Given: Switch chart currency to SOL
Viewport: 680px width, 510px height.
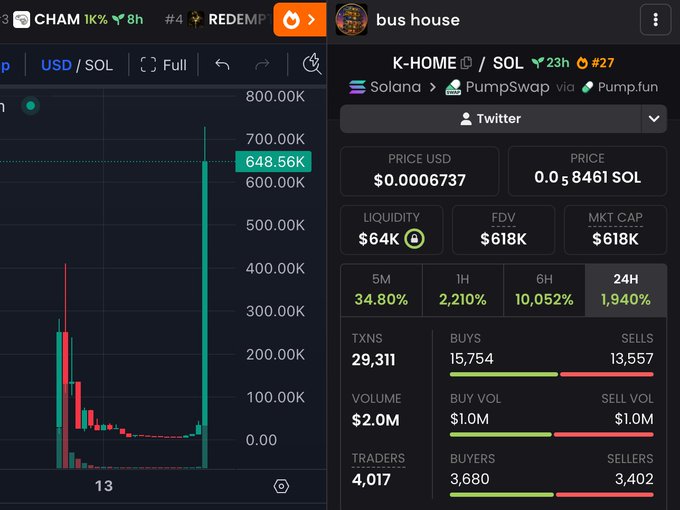Looking at the screenshot, I should coord(99,65).
